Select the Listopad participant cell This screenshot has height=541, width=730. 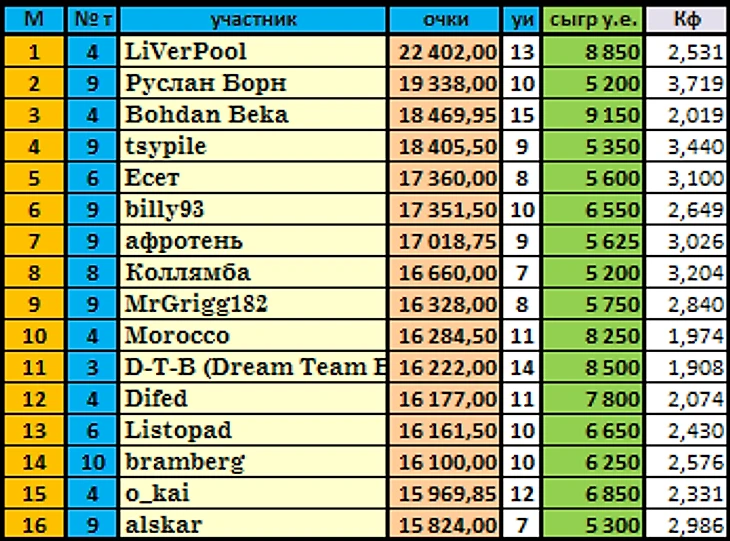pos(253,430)
